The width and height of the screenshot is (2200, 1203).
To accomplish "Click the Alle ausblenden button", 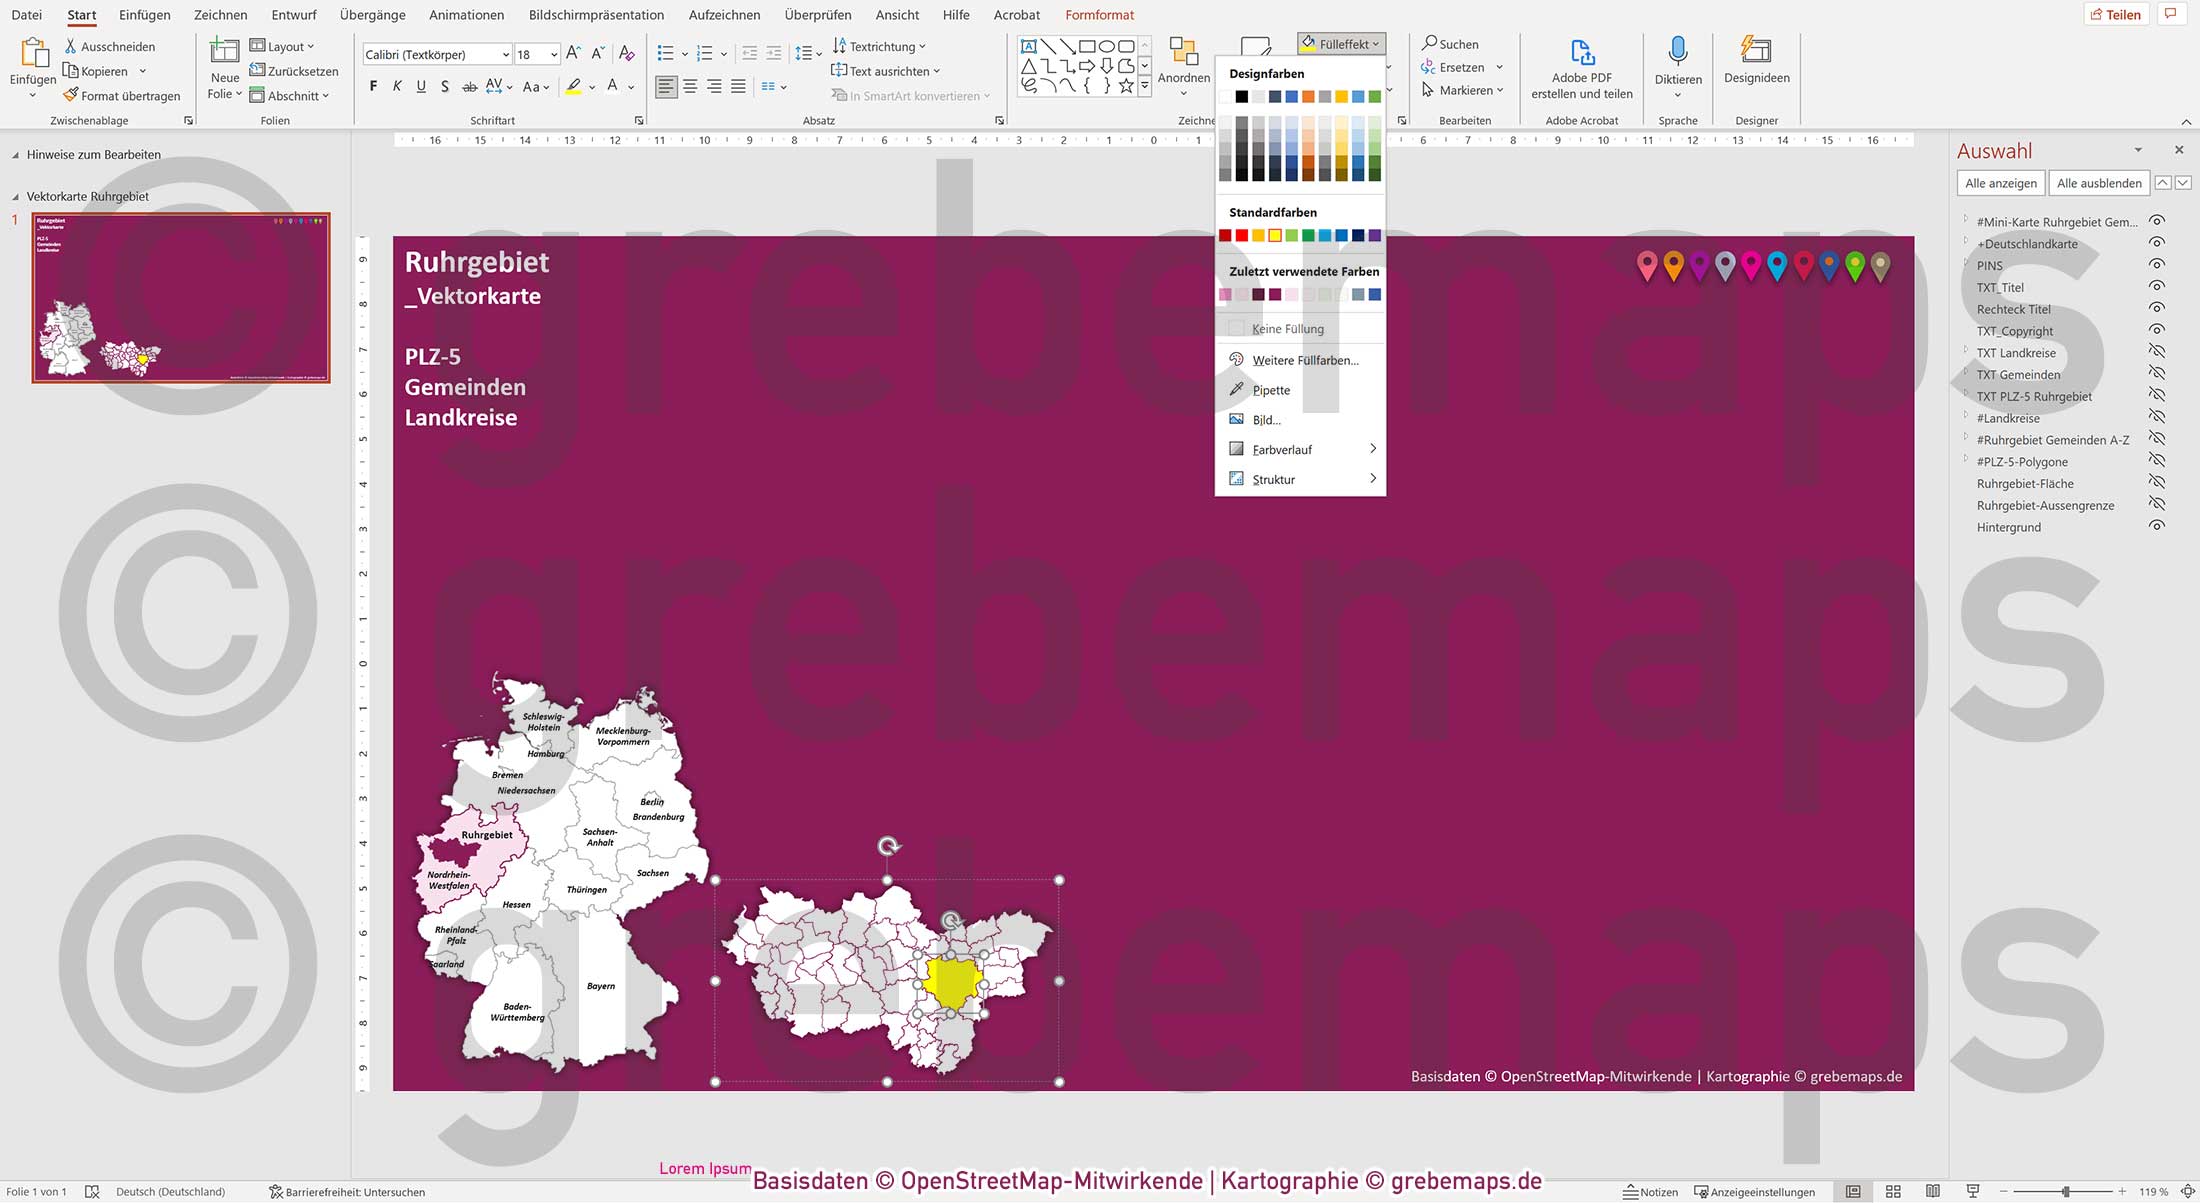I will pyautogui.click(x=2098, y=183).
